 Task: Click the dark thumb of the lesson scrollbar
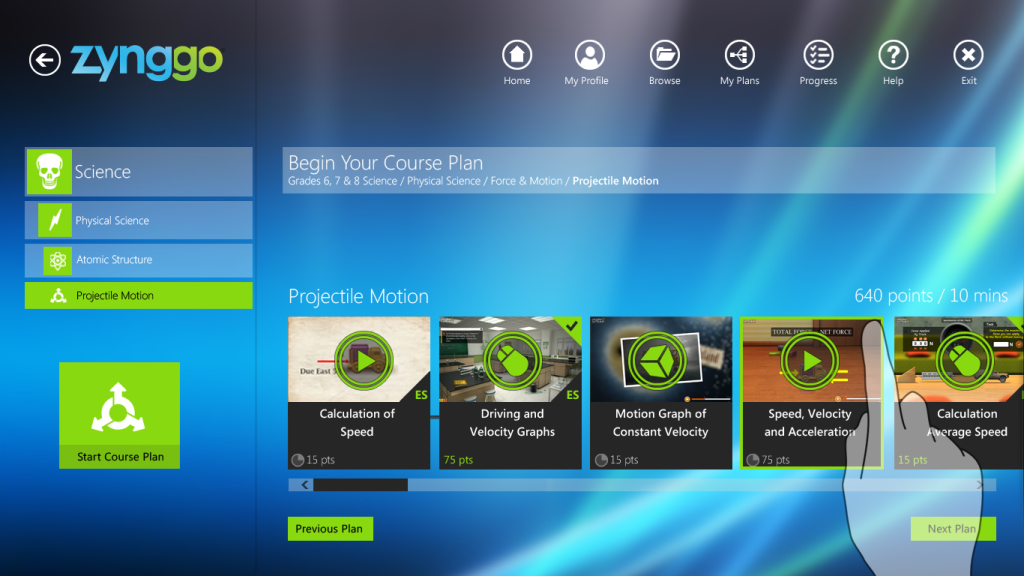pos(360,485)
